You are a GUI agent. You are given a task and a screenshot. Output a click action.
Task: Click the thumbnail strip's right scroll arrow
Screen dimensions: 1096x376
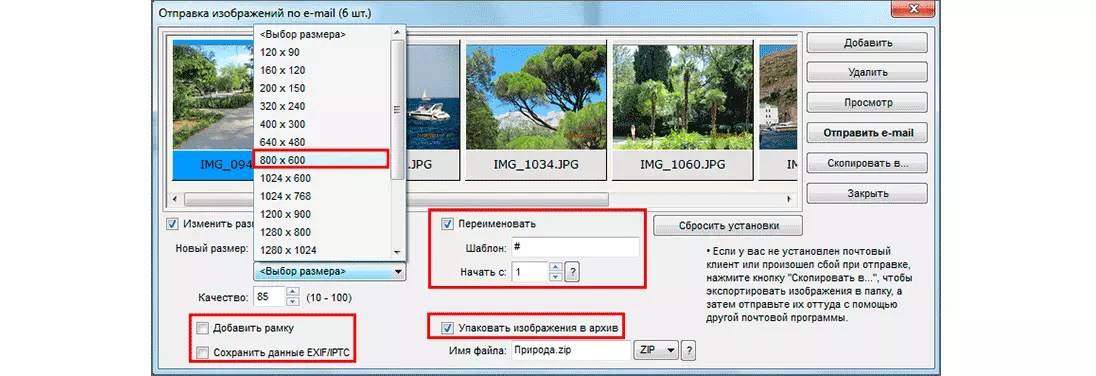pos(791,199)
